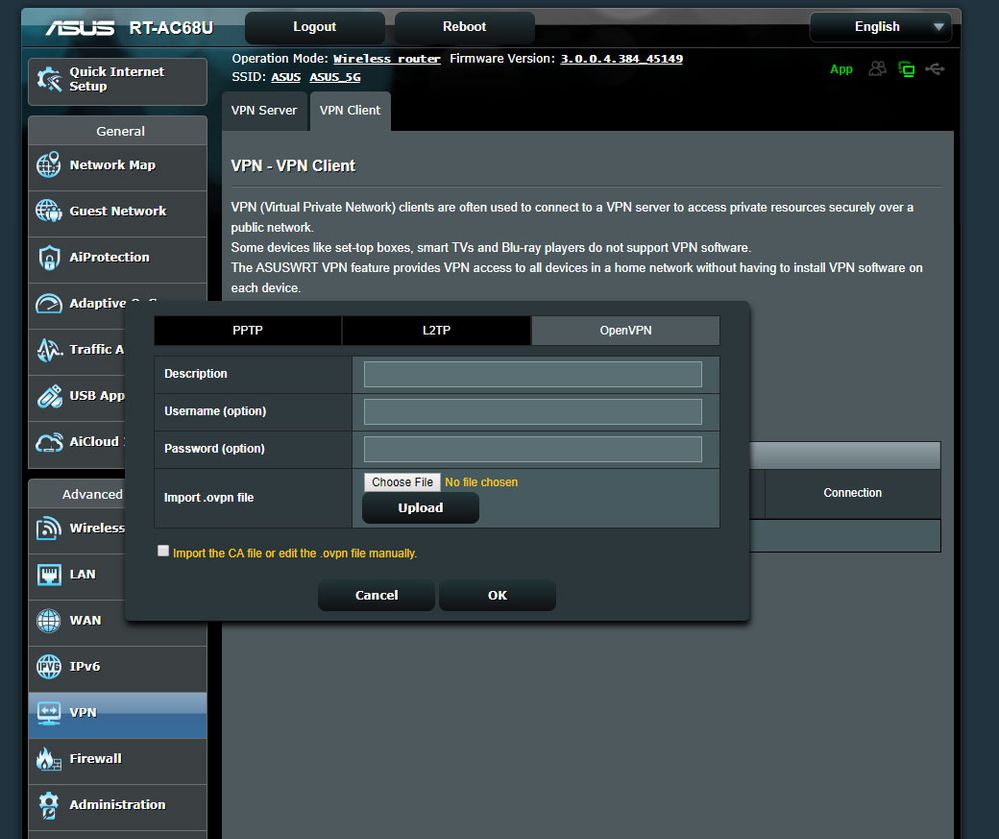Click Choose File to import .ovpn
The image size is (999, 839).
(x=402, y=482)
